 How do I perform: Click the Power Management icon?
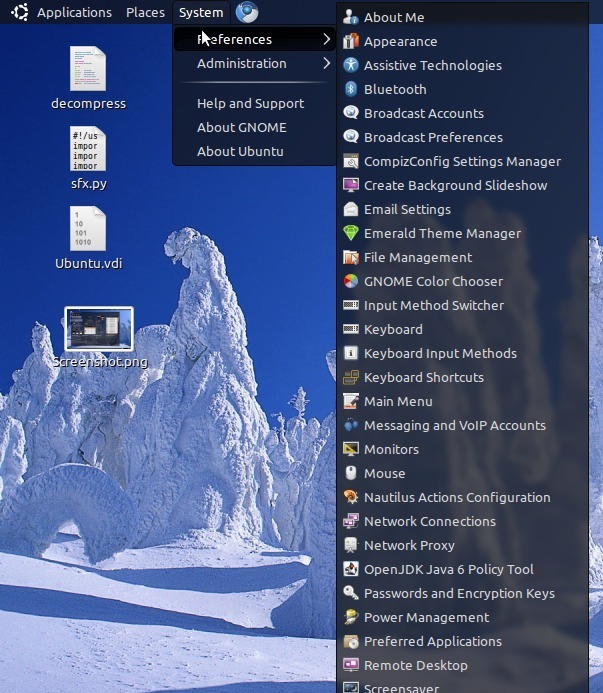(351, 617)
